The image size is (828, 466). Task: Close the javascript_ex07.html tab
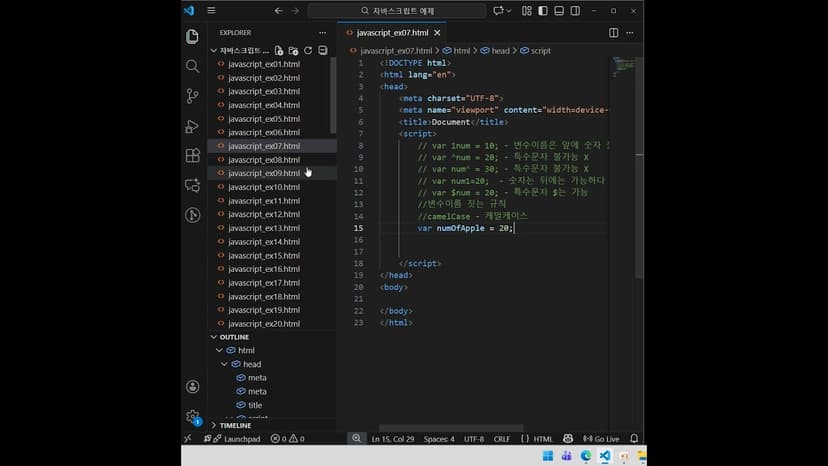click(x=437, y=33)
